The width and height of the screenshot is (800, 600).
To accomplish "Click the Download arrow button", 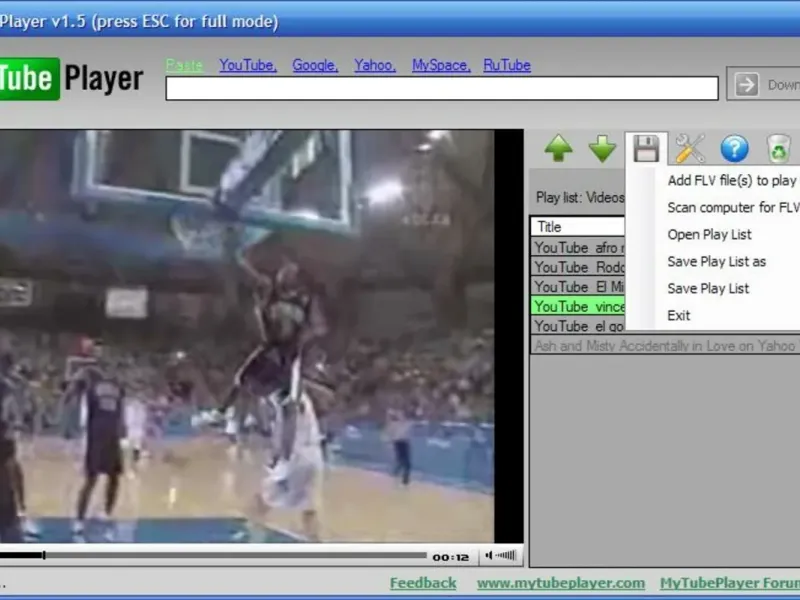I will pos(763,84).
